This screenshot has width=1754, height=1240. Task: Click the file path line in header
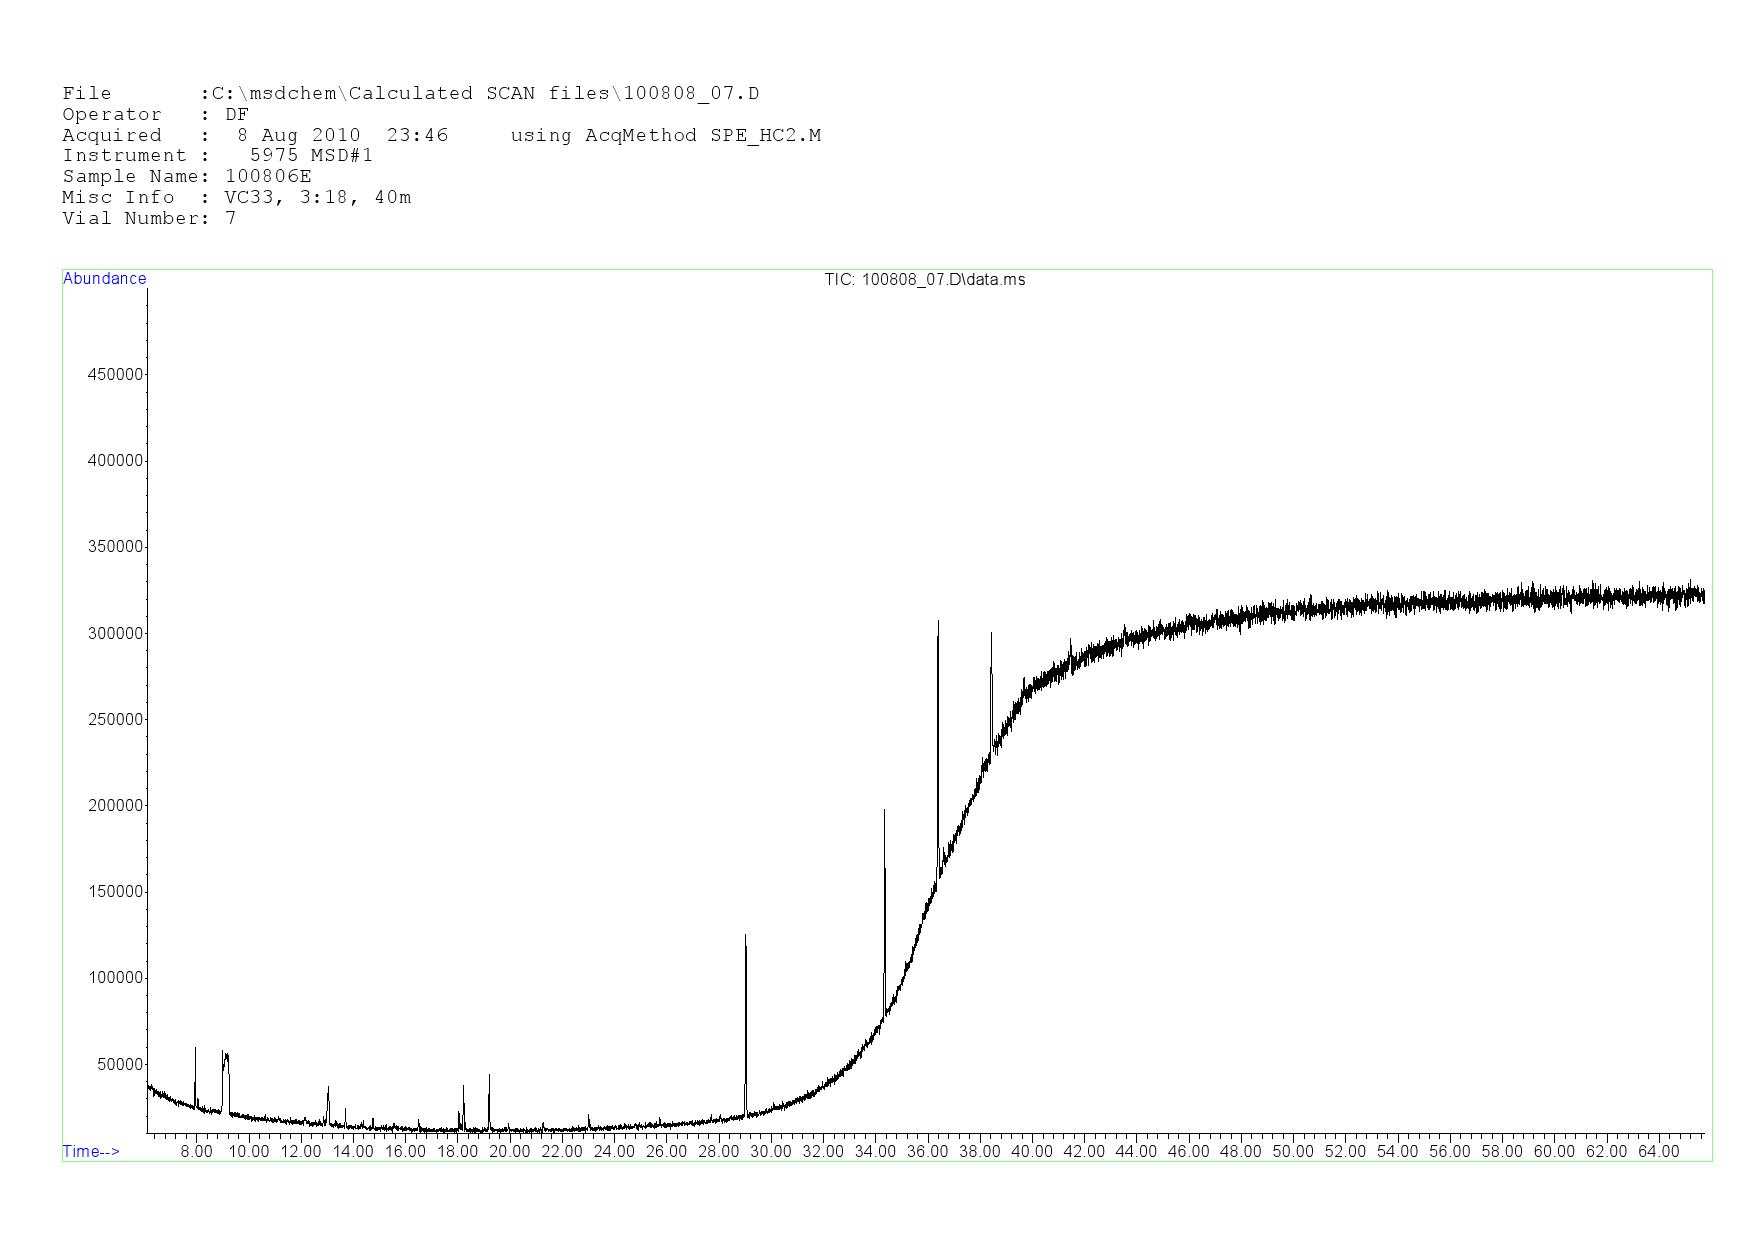[x=410, y=93]
